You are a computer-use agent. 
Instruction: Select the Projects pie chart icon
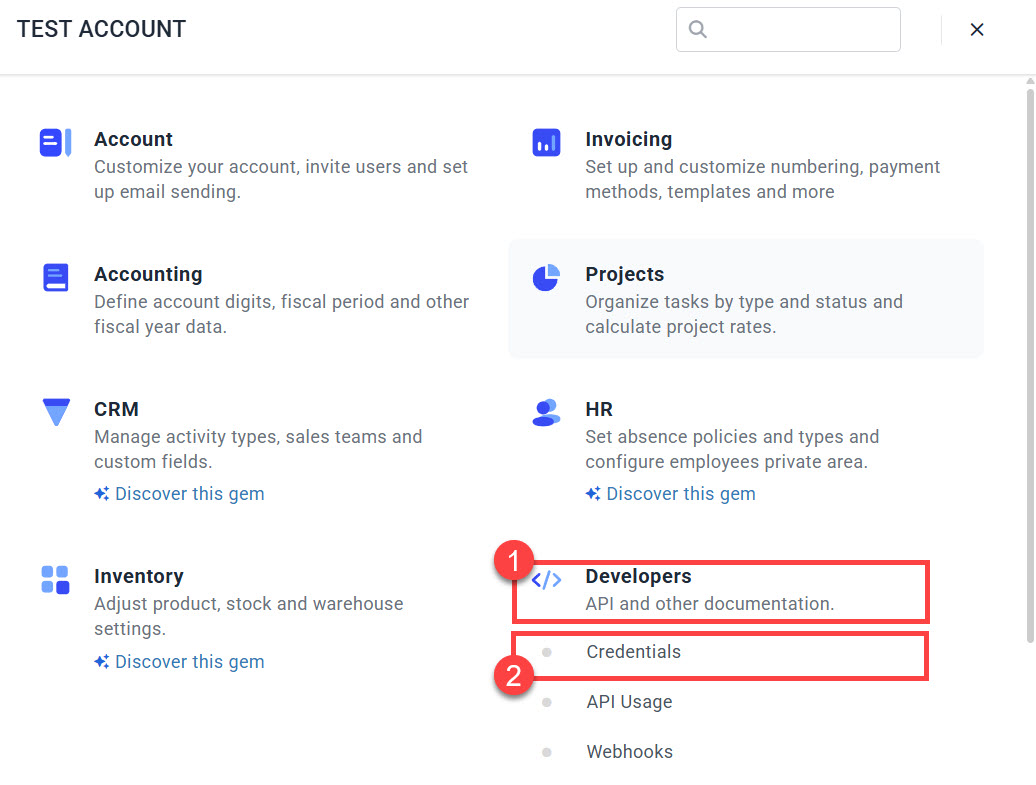(x=546, y=278)
